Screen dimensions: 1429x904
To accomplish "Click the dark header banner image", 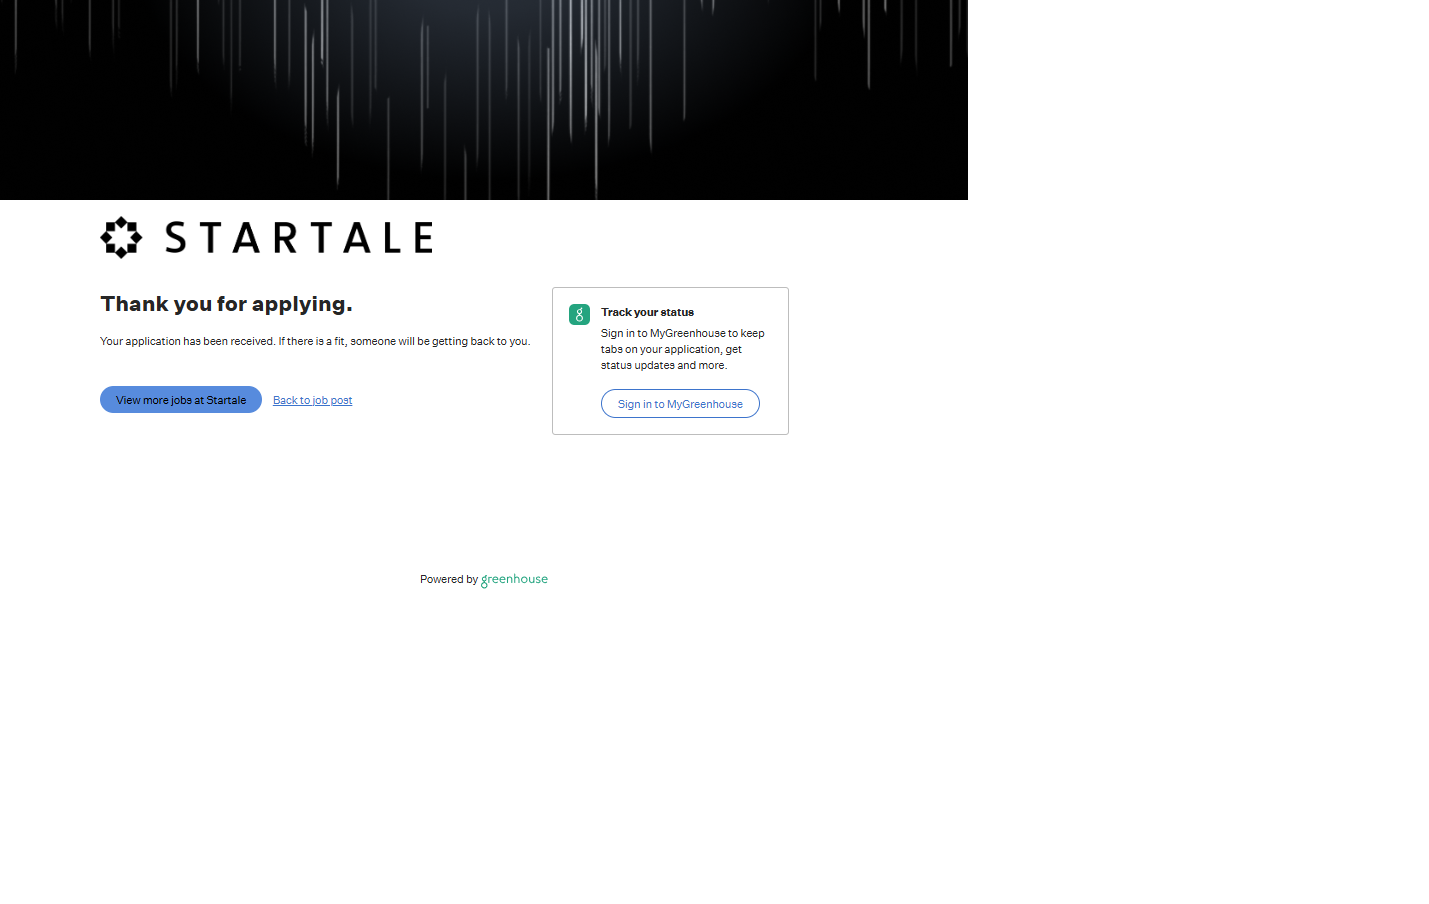I will click(484, 100).
